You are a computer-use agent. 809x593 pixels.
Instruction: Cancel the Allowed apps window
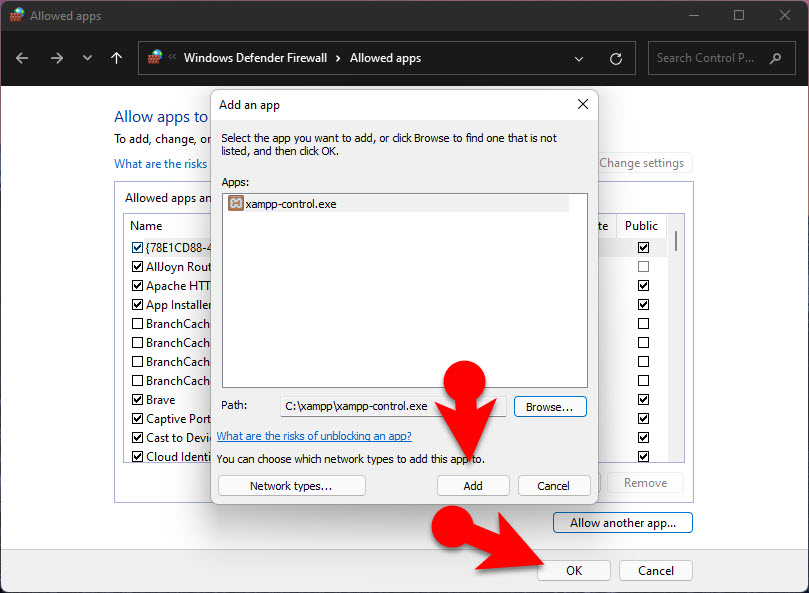click(x=656, y=570)
